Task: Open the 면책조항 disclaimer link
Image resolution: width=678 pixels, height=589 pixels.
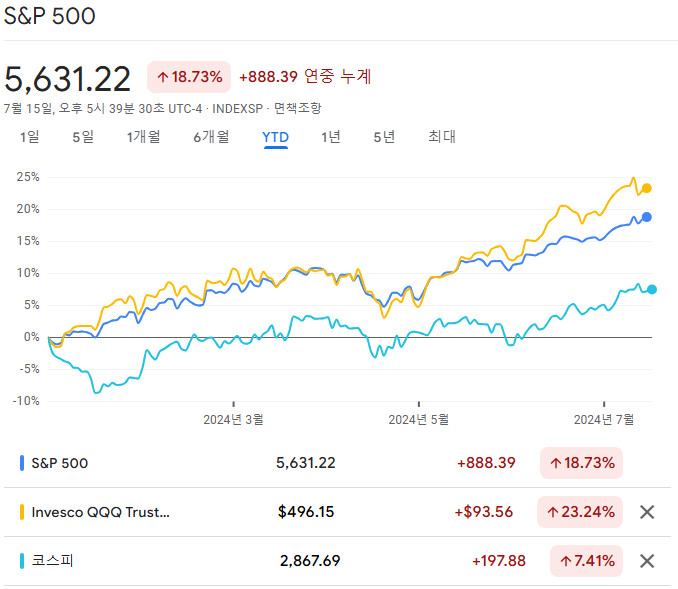Action: (297, 108)
